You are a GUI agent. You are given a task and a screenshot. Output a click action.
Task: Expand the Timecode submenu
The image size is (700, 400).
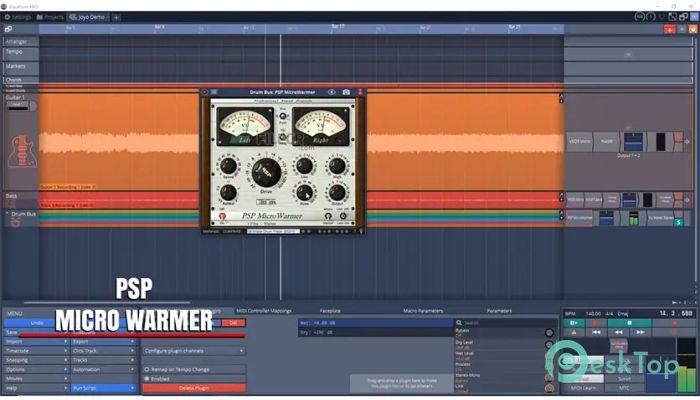pyautogui.click(x=37, y=351)
